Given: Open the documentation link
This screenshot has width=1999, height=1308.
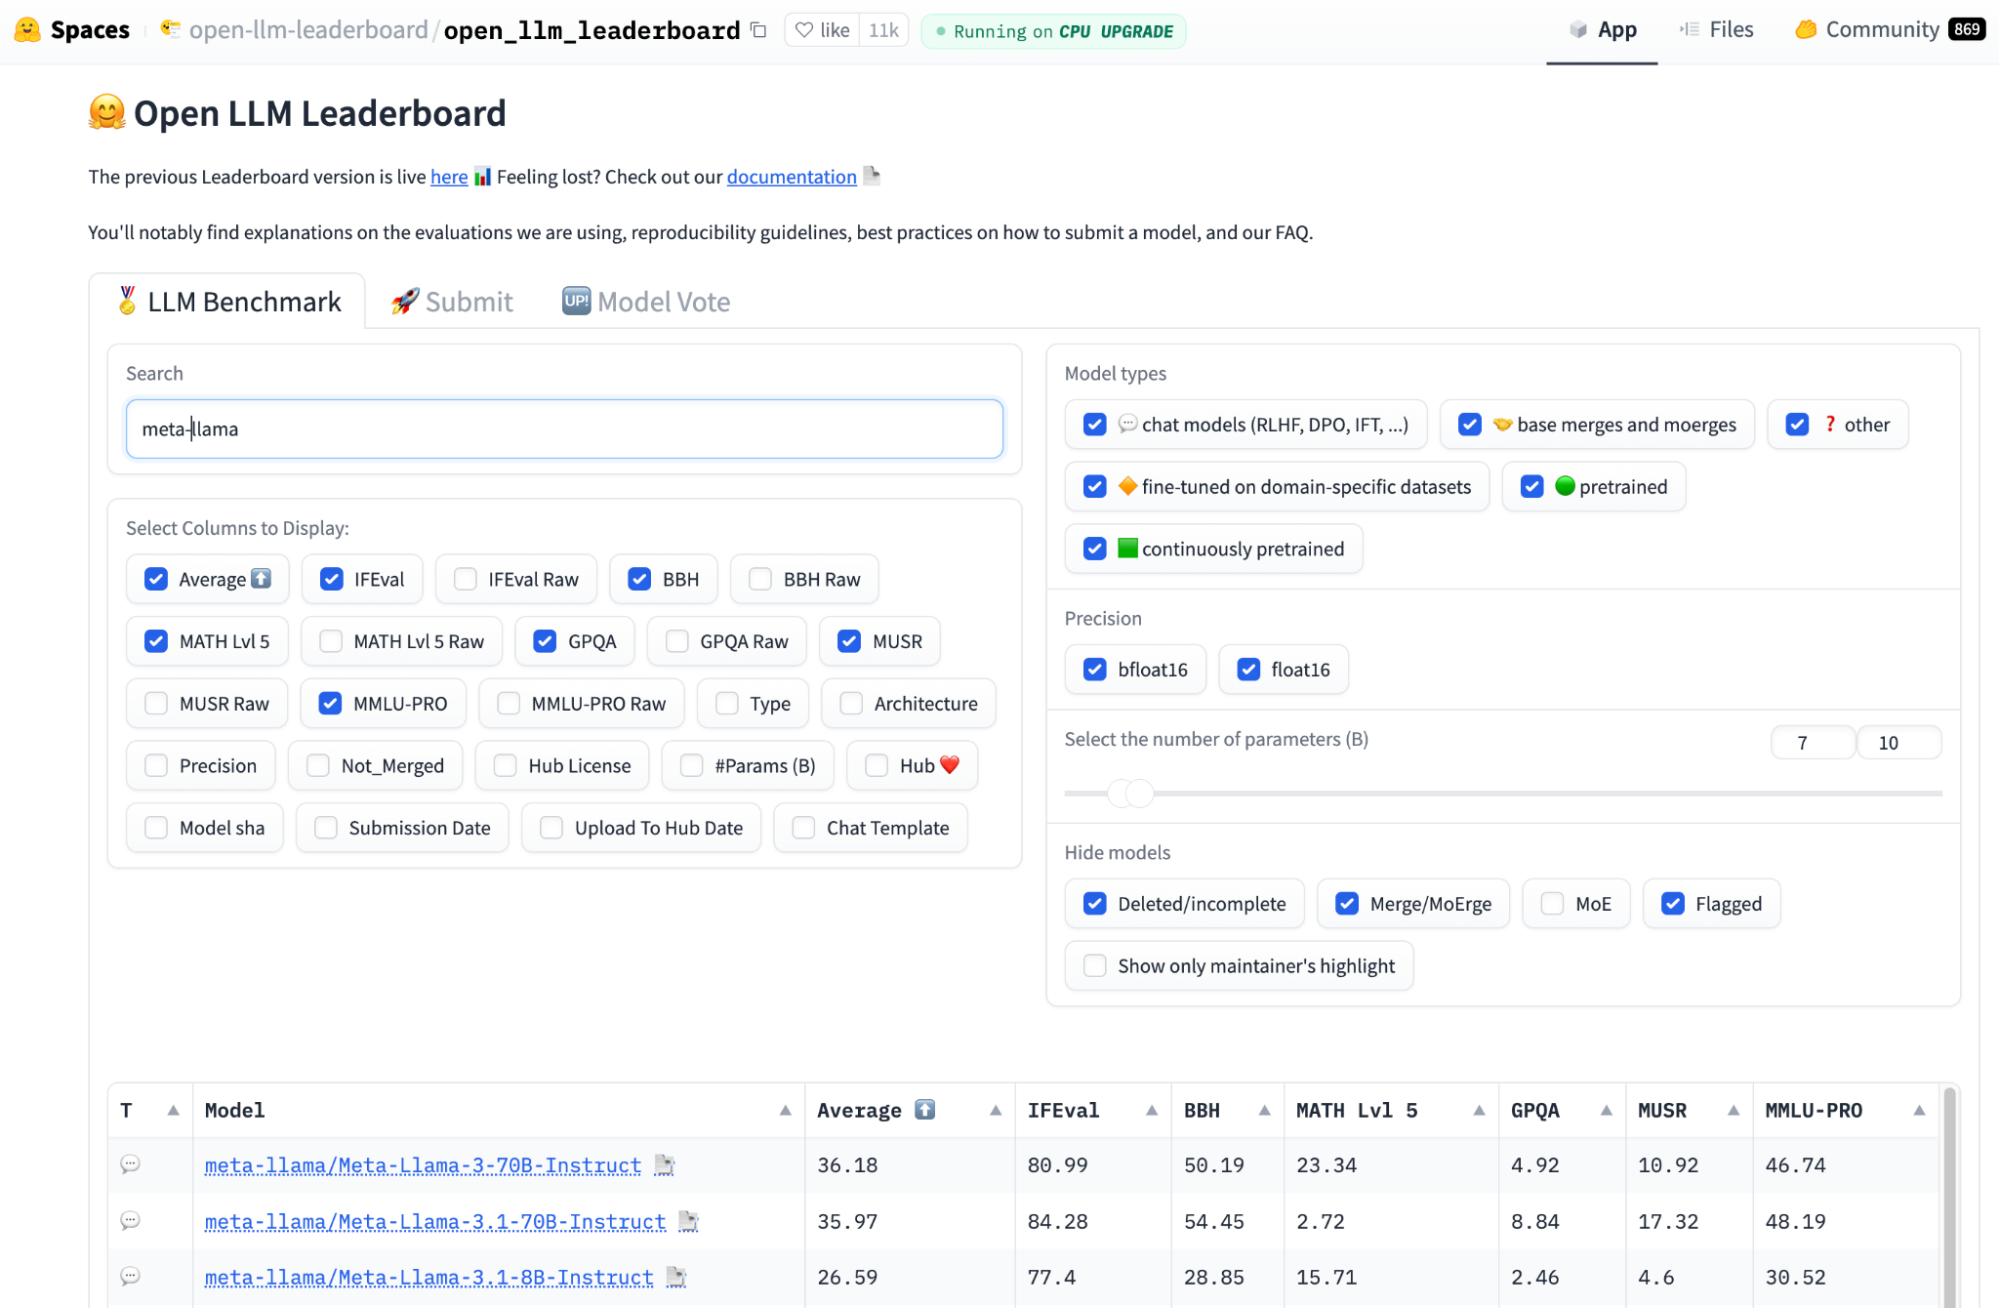Looking at the screenshot, I should 791,177.
